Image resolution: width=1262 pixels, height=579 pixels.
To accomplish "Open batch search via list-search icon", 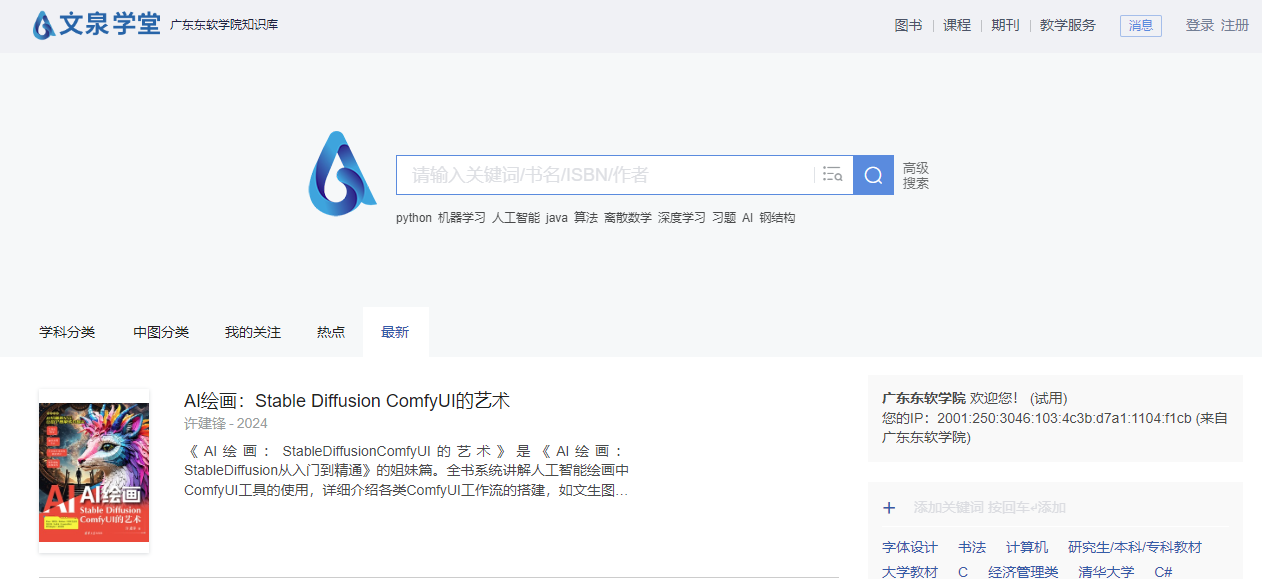I will coord(832,174).
